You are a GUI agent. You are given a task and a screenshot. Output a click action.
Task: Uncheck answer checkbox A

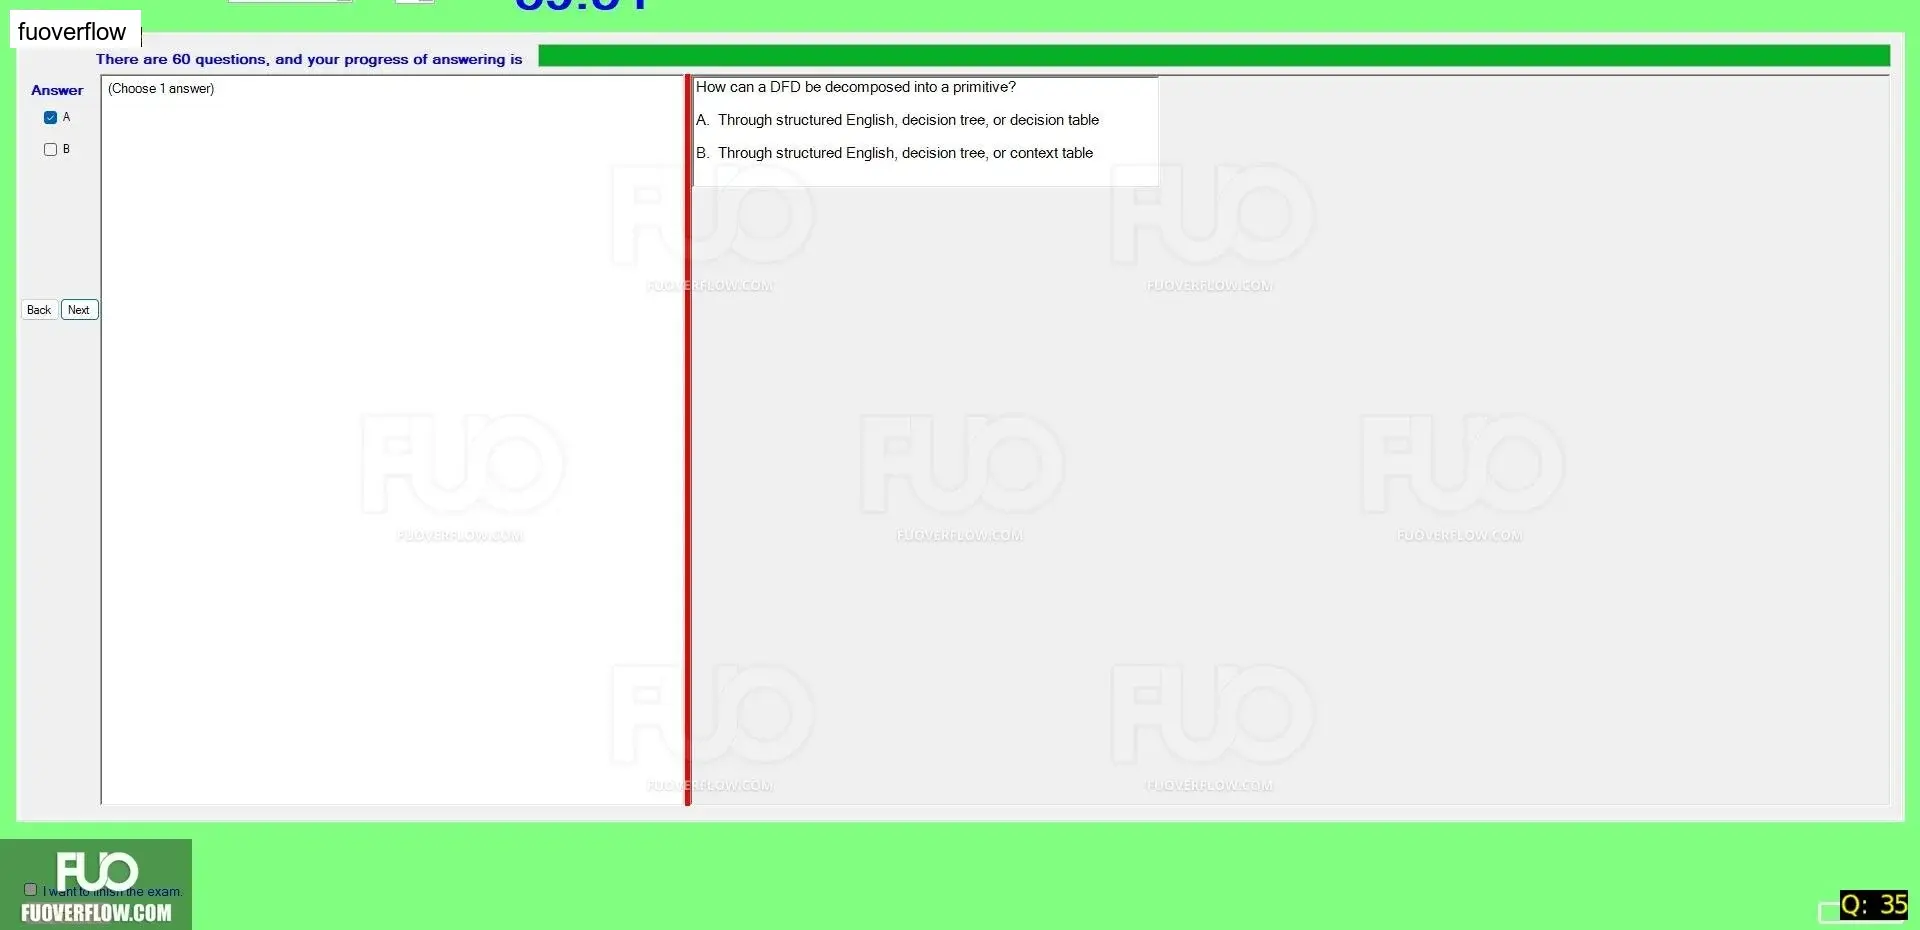point(50,117)
